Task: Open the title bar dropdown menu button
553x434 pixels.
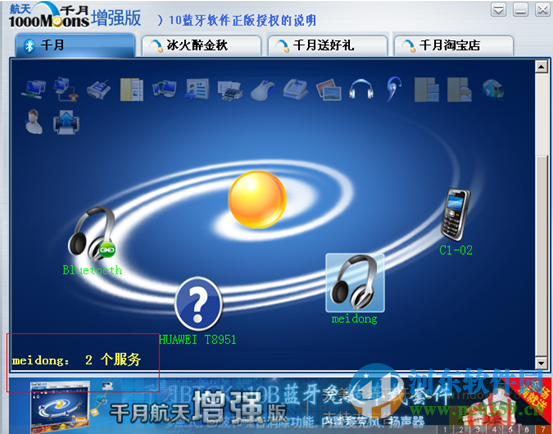Action: pos(499,10)
